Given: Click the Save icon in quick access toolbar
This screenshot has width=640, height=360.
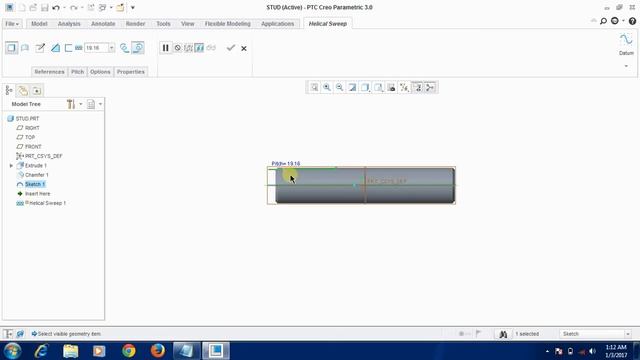Looking at the screenshot, I should 44,7.
